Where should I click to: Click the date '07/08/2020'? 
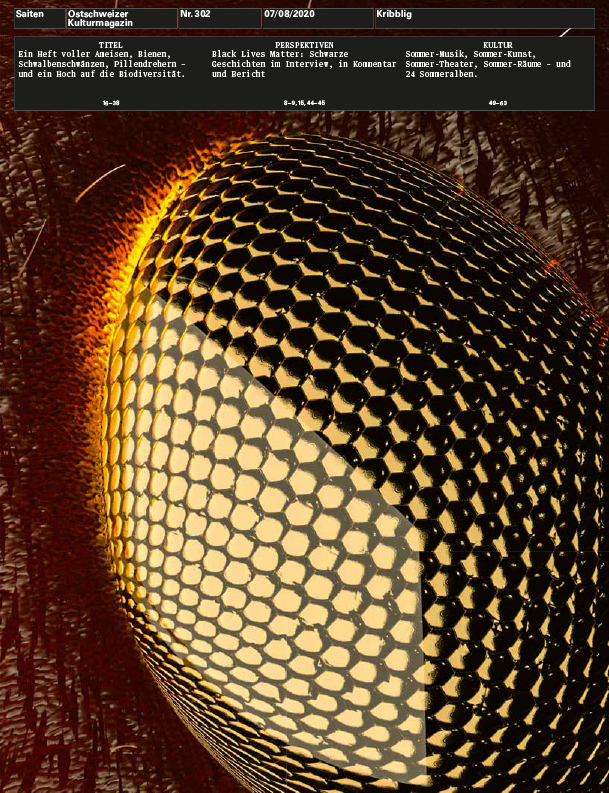[289, 14]
